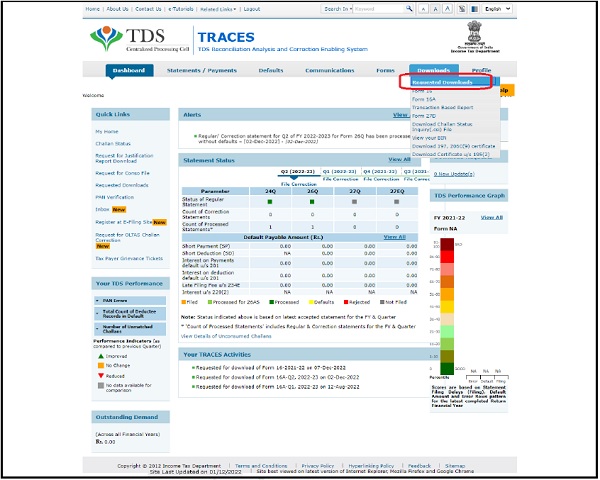Screen dimensions: 600x480
Task: Click the dark red top segment of performance graph
Action: coord(447,244)
